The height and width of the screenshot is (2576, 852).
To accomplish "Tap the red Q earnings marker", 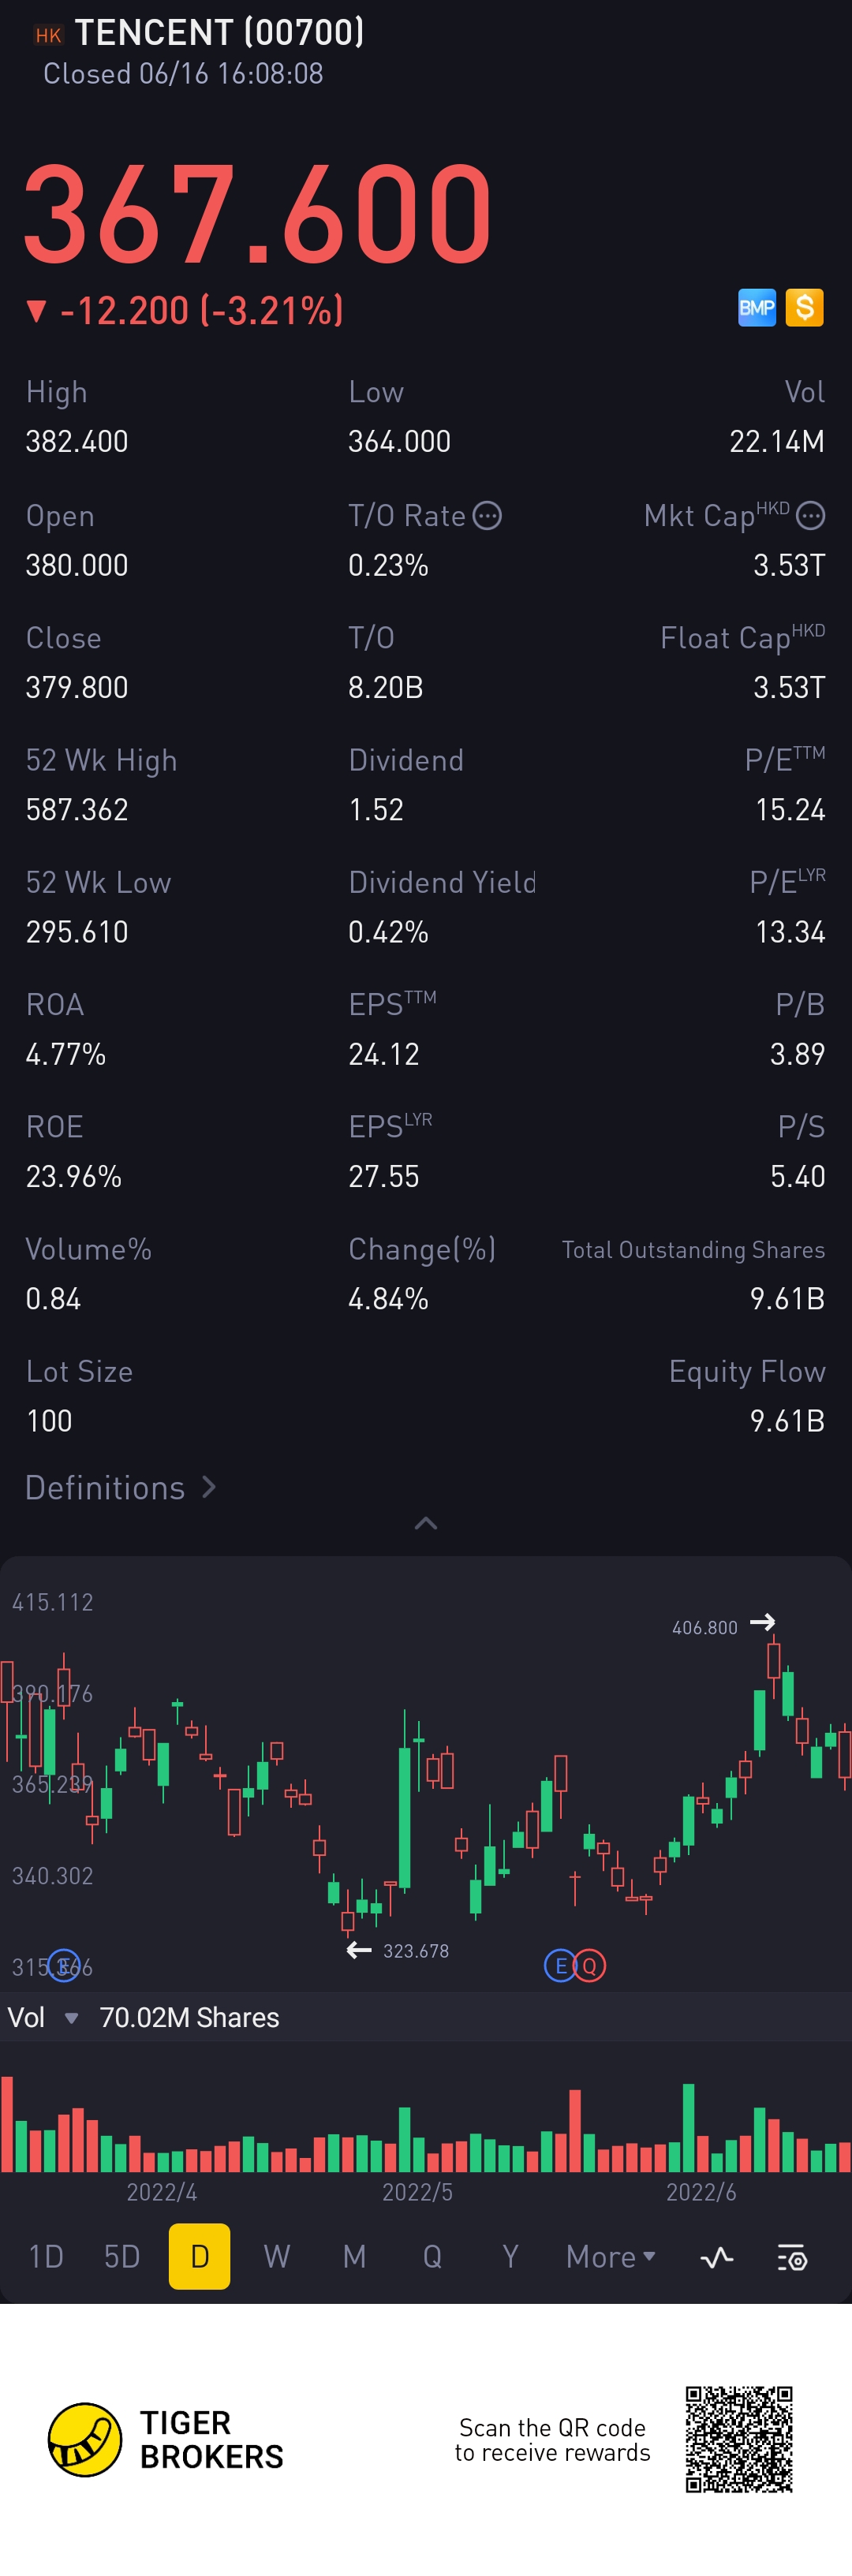I will tap(590, 1966).
